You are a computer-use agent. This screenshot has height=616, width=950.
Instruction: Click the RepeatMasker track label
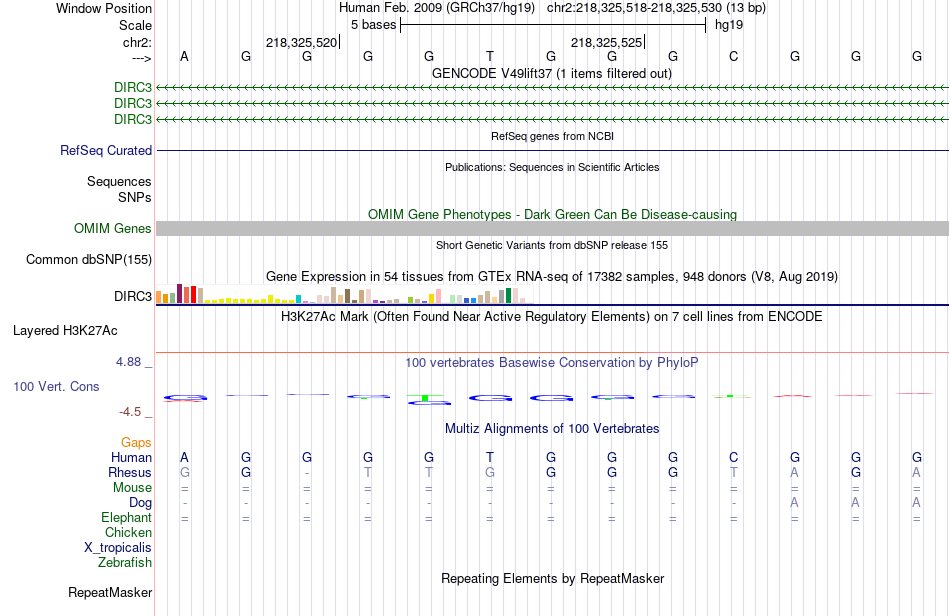pos(110,593)
